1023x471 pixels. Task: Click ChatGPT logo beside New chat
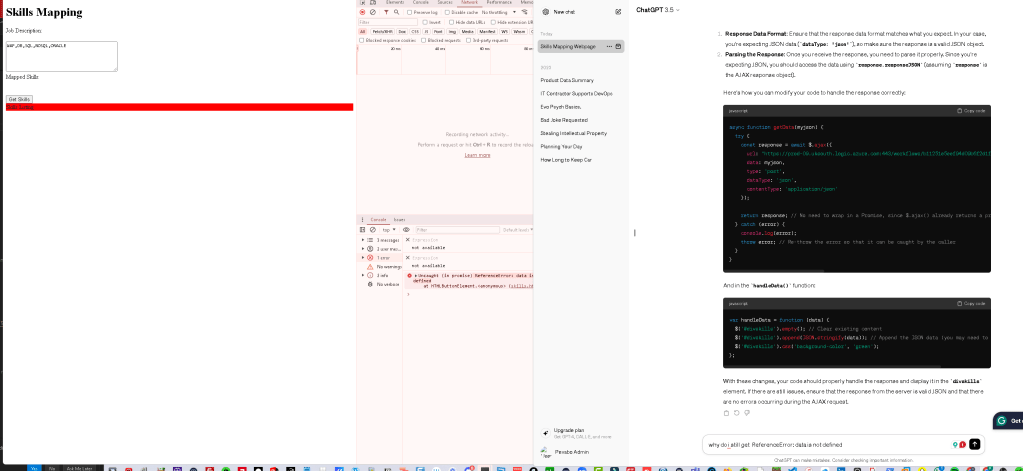[x=545, y=12]
